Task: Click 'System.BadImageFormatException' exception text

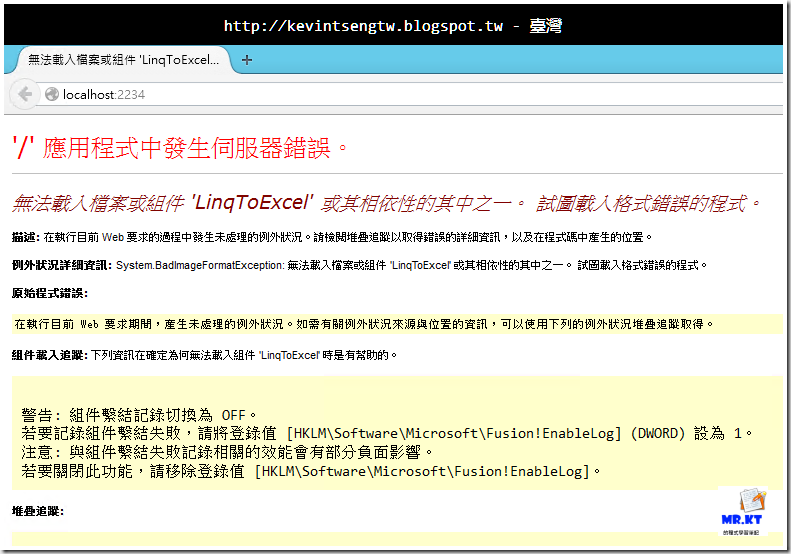Action: coord(200,265)
